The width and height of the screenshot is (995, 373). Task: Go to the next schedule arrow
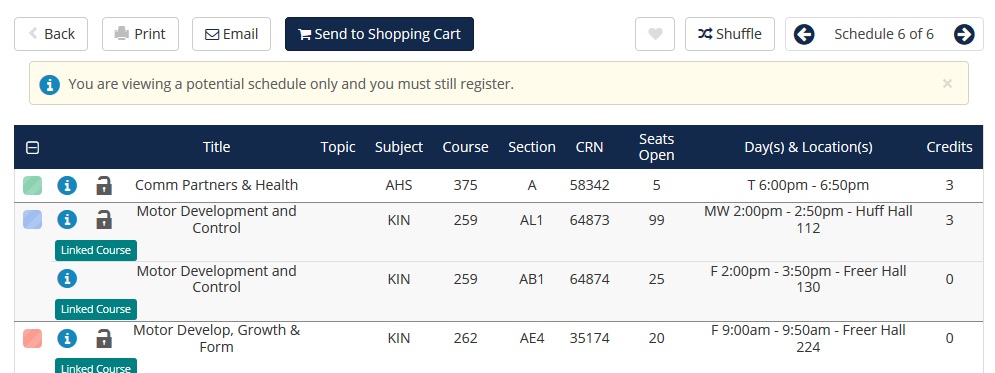(964, 34)
